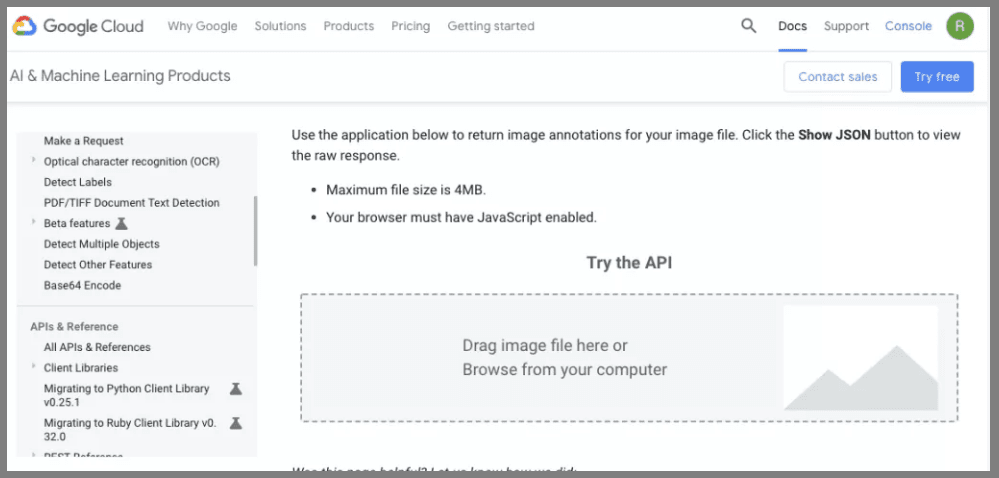
Task: Open the account avatar with letter R
Action: pyautogui.click(x=959, y=26)
